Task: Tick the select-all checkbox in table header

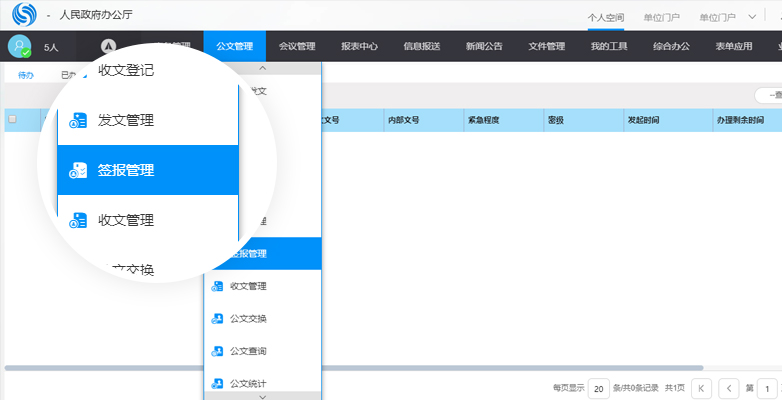Action: point(12,120)
